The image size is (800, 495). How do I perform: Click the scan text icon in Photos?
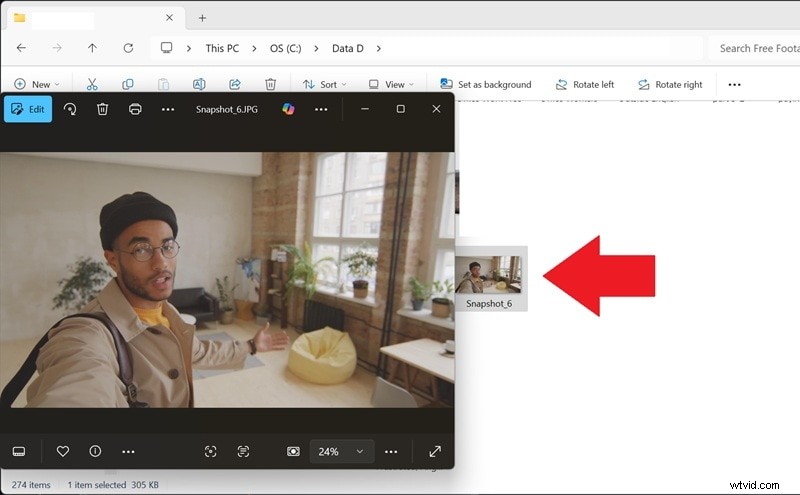point(243,451)
